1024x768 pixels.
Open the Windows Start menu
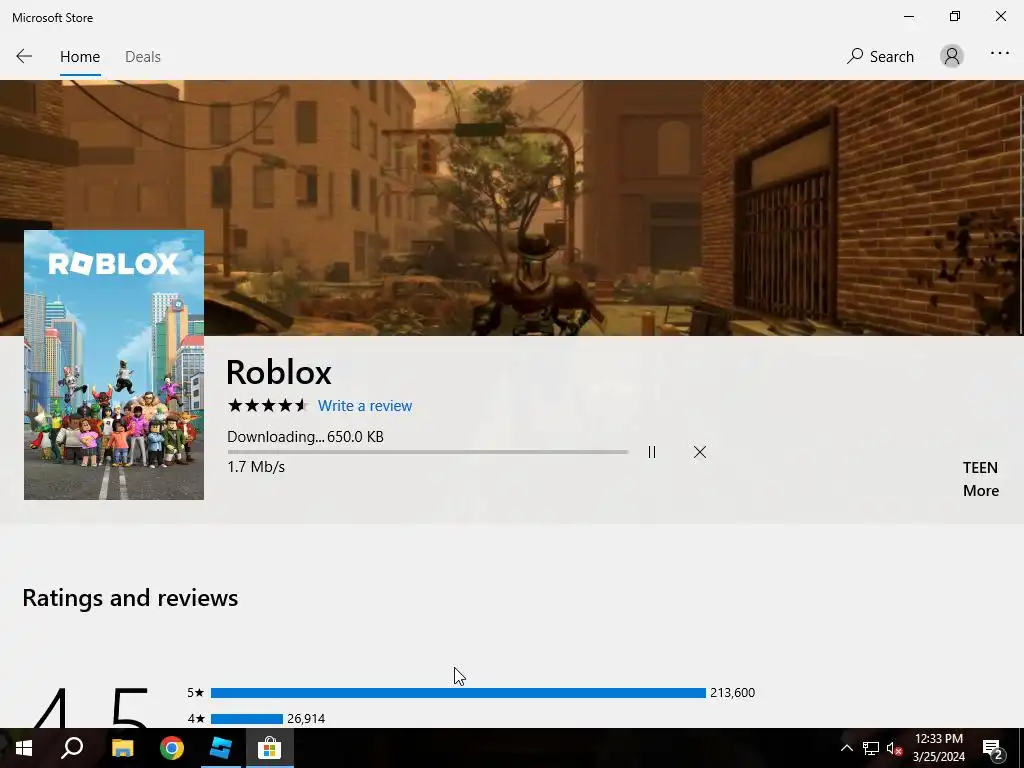[x=24, y=748]
